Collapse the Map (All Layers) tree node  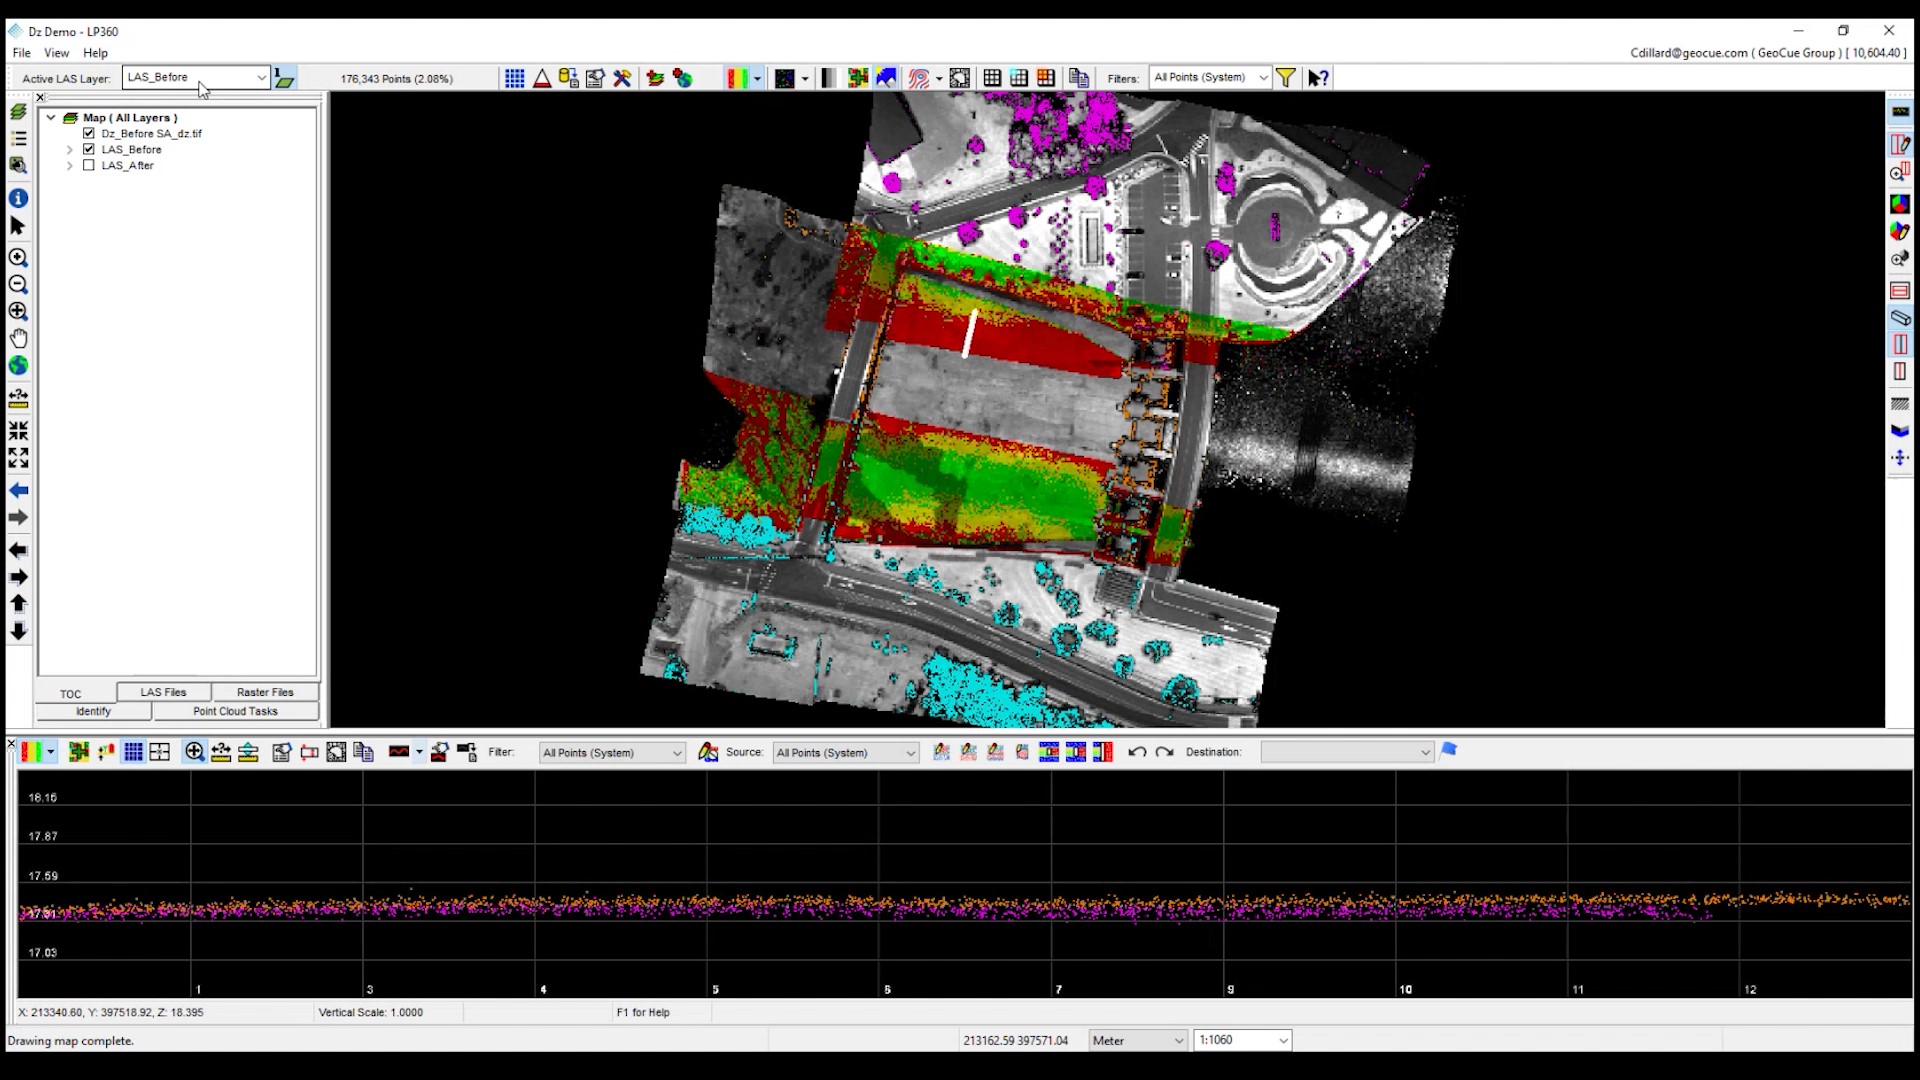point(51,117)
